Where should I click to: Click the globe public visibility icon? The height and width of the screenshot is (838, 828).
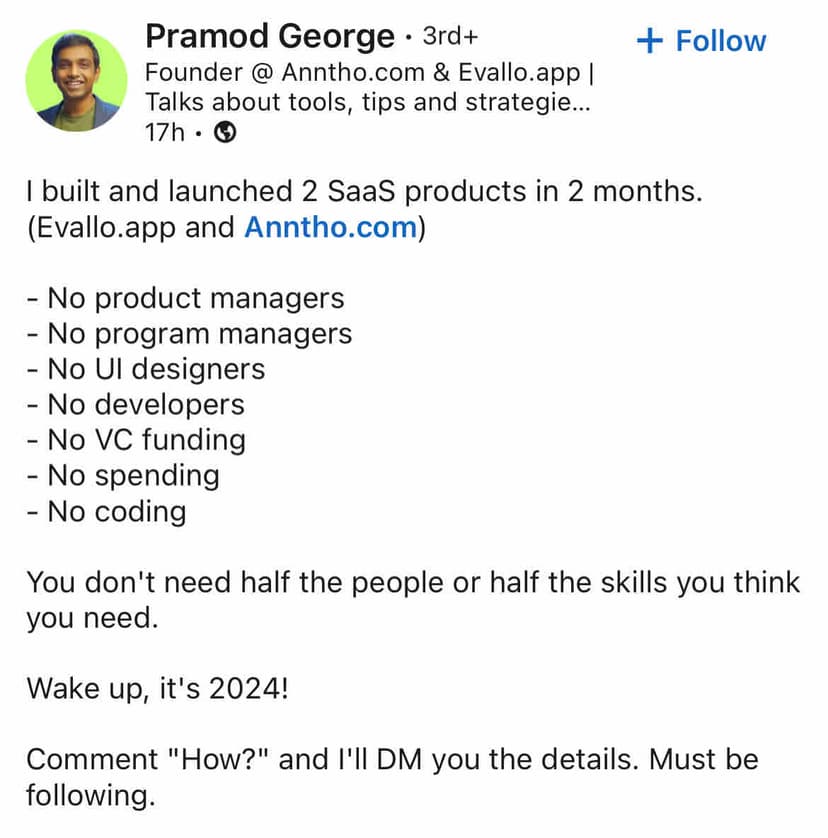pos(225,132)
